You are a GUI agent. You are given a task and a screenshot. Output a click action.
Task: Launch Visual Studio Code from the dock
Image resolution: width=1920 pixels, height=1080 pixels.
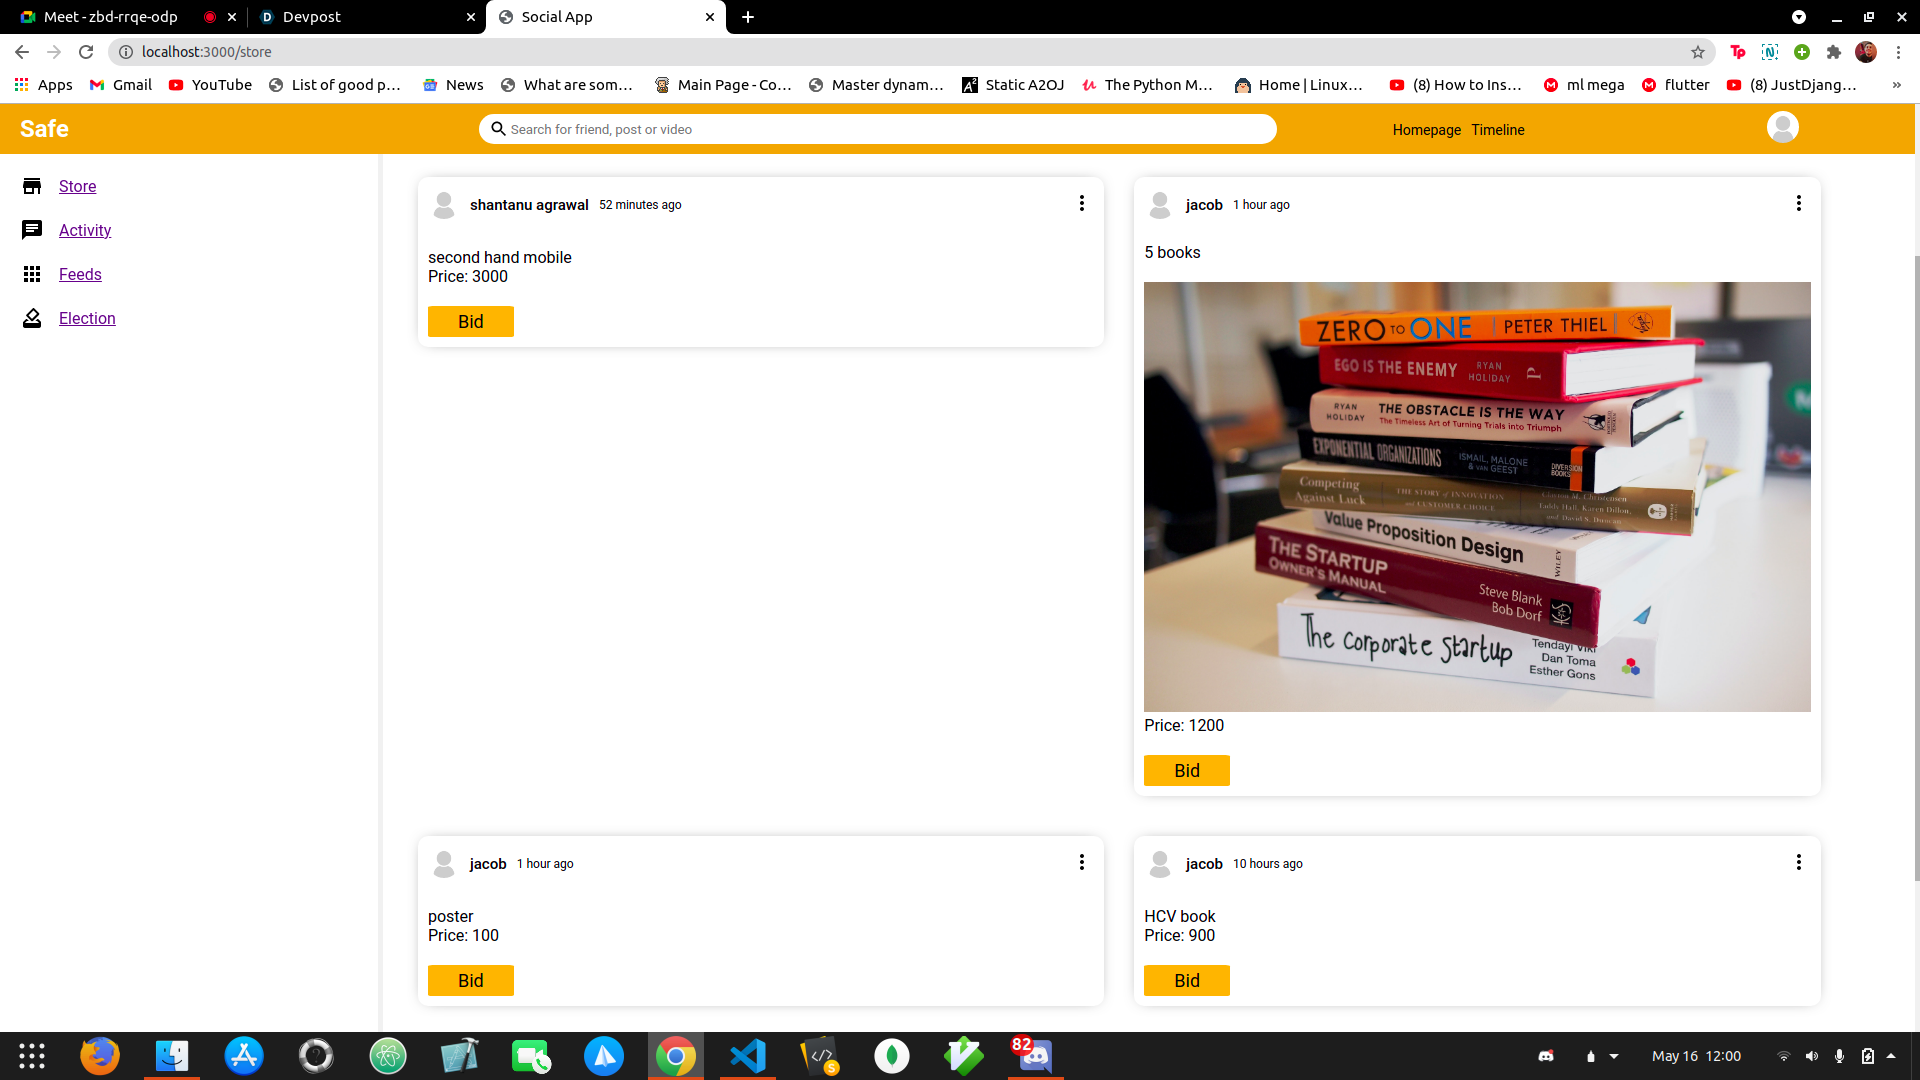tap(748, 1056)
